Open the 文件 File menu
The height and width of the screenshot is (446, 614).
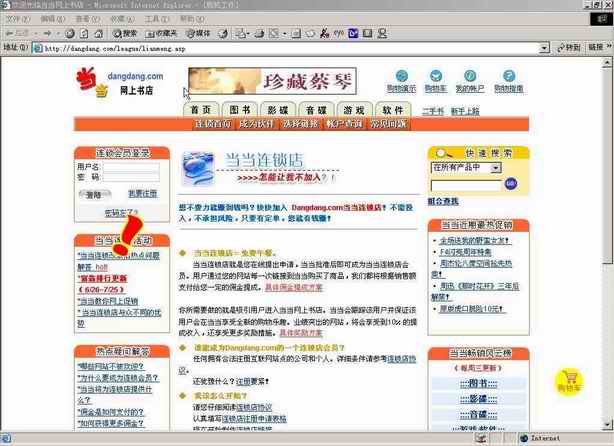[18, 19]
